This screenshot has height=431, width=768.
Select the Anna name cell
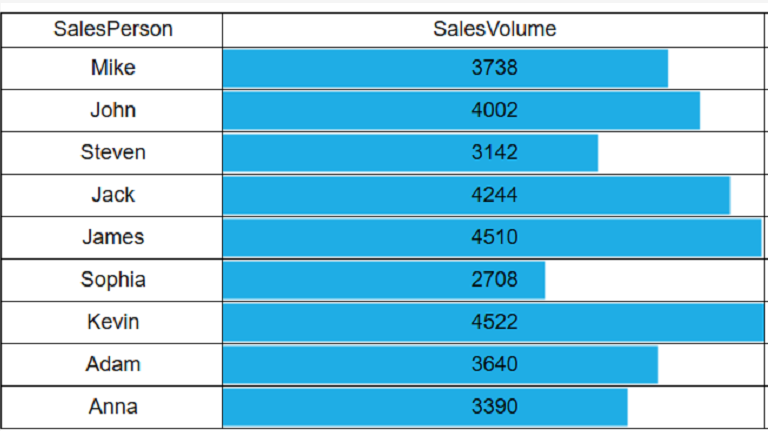pos(112,407)
